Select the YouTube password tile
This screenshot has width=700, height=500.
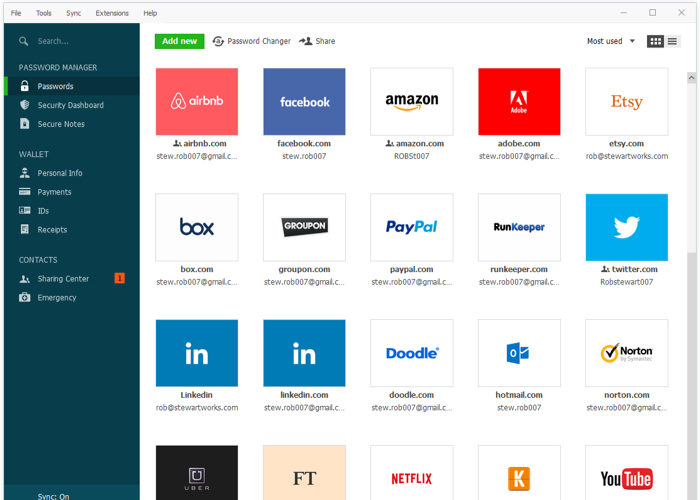click(x=627, y=473)
